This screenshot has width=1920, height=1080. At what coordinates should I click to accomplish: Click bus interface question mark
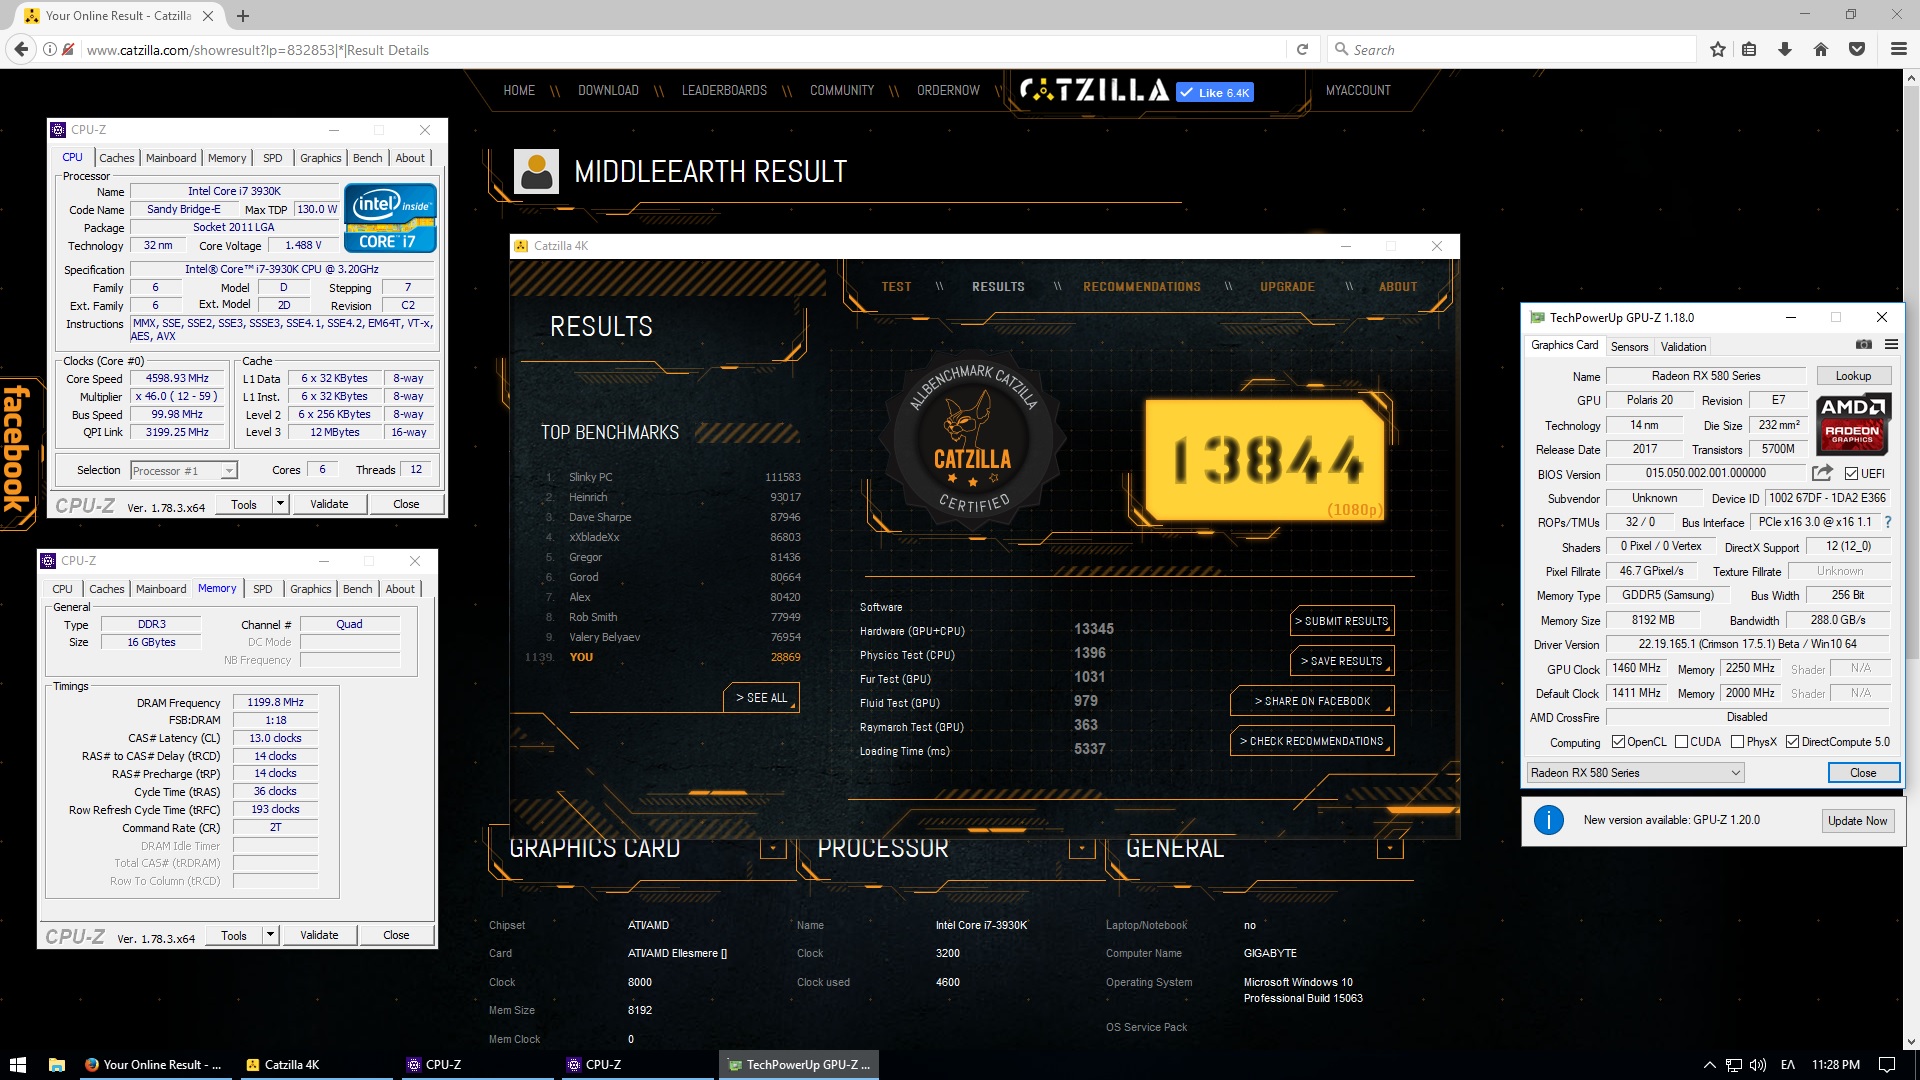point(1888,522)
